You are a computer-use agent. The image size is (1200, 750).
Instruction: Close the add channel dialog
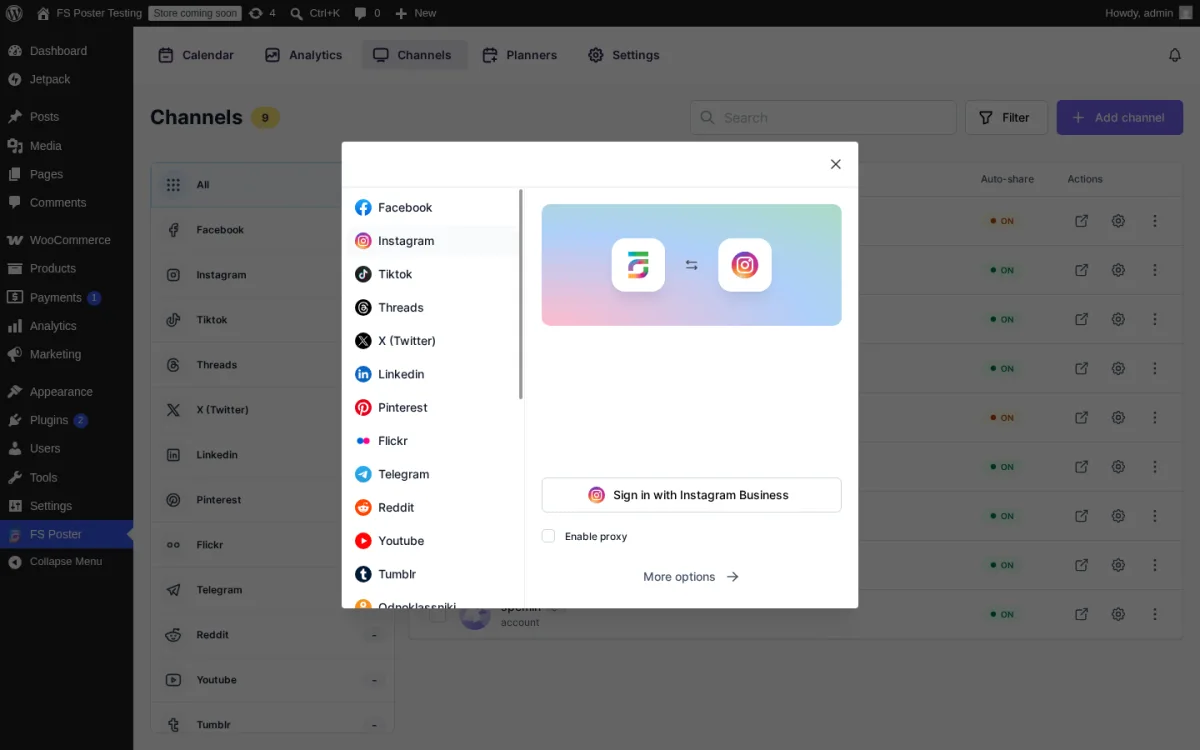(x=836, y=164)
